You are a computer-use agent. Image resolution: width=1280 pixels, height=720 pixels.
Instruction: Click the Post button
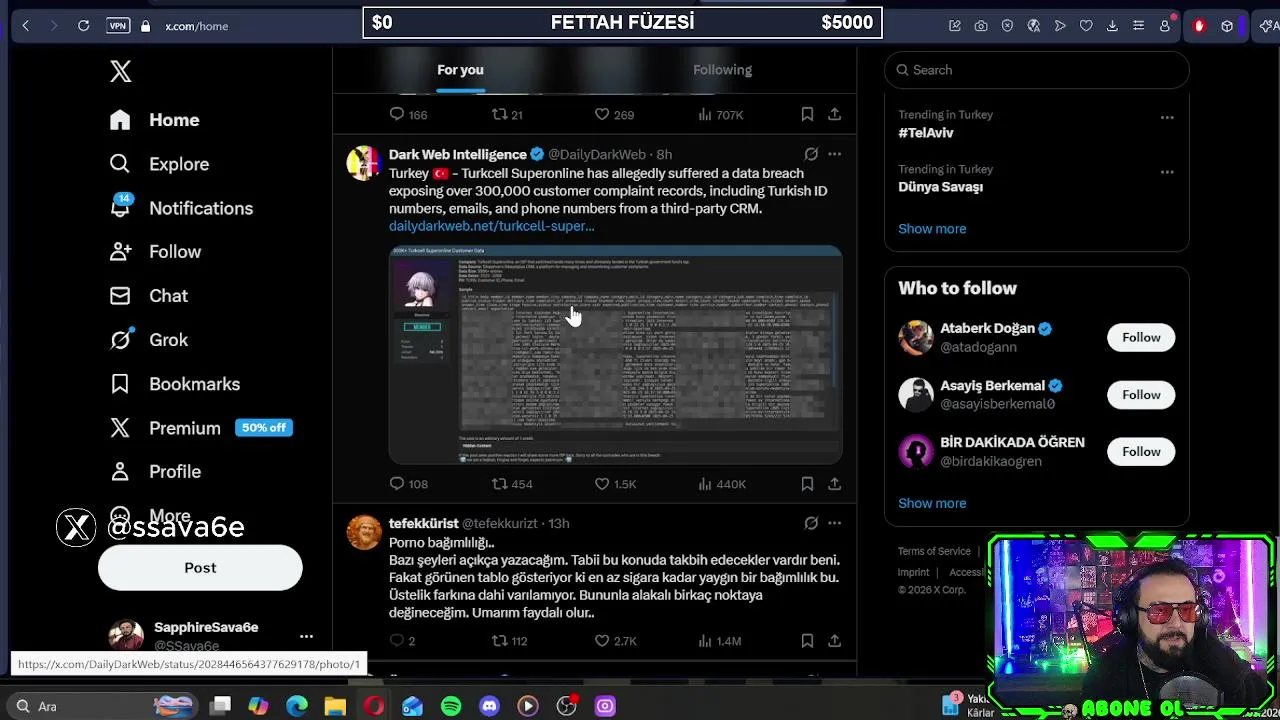click(200, 568)
